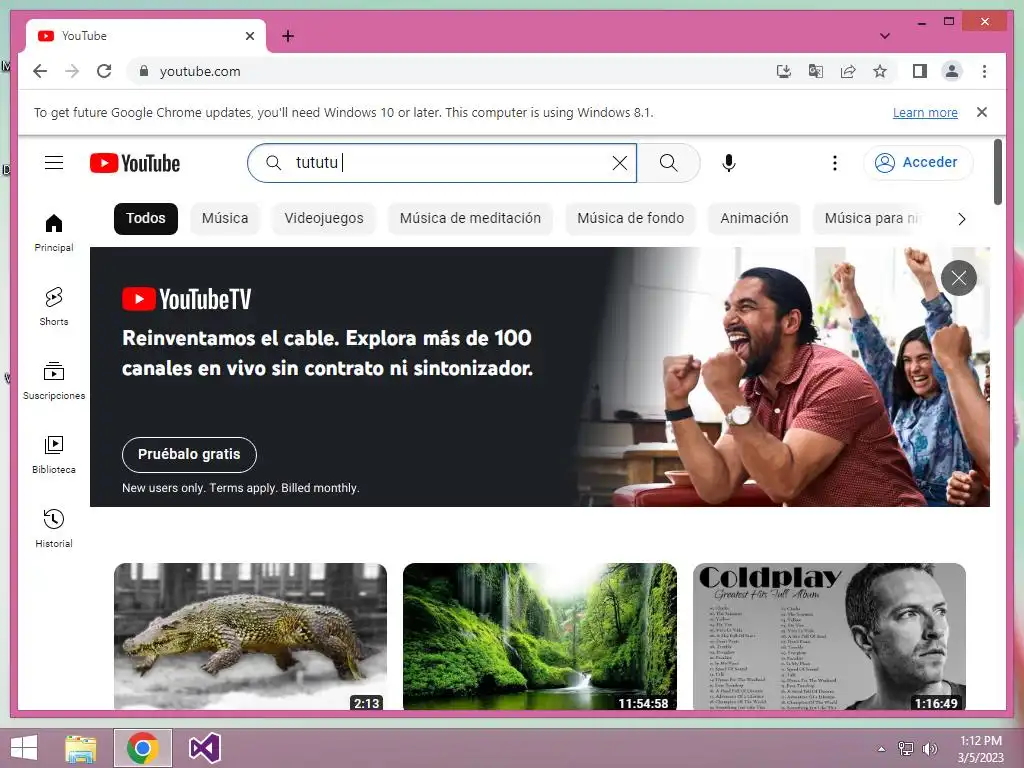
Task: Close the YouTube tab
Action: coord(249,36)
